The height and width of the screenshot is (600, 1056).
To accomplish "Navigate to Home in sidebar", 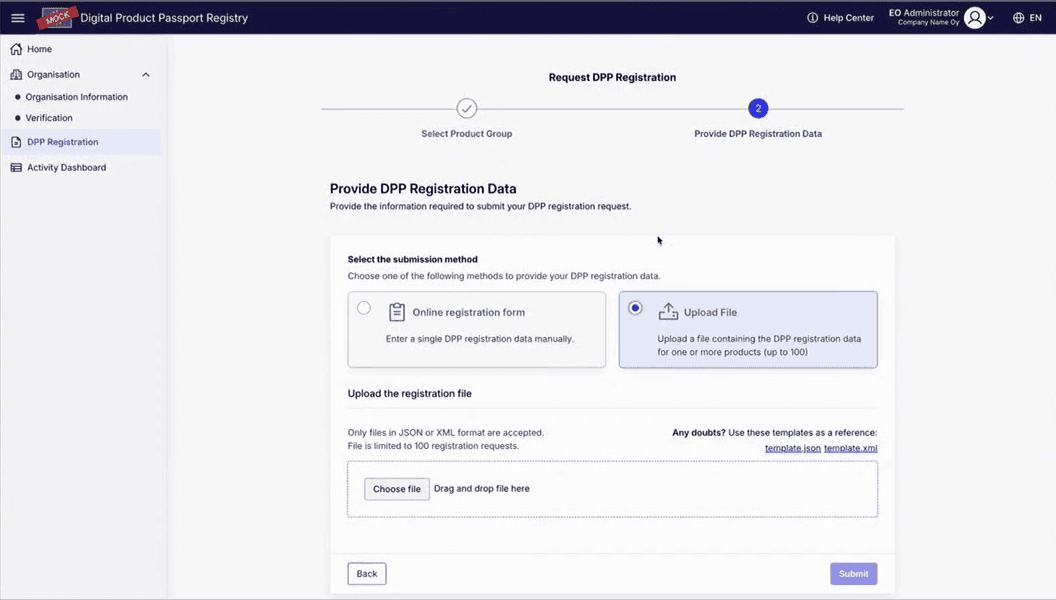I will (40, 49).
